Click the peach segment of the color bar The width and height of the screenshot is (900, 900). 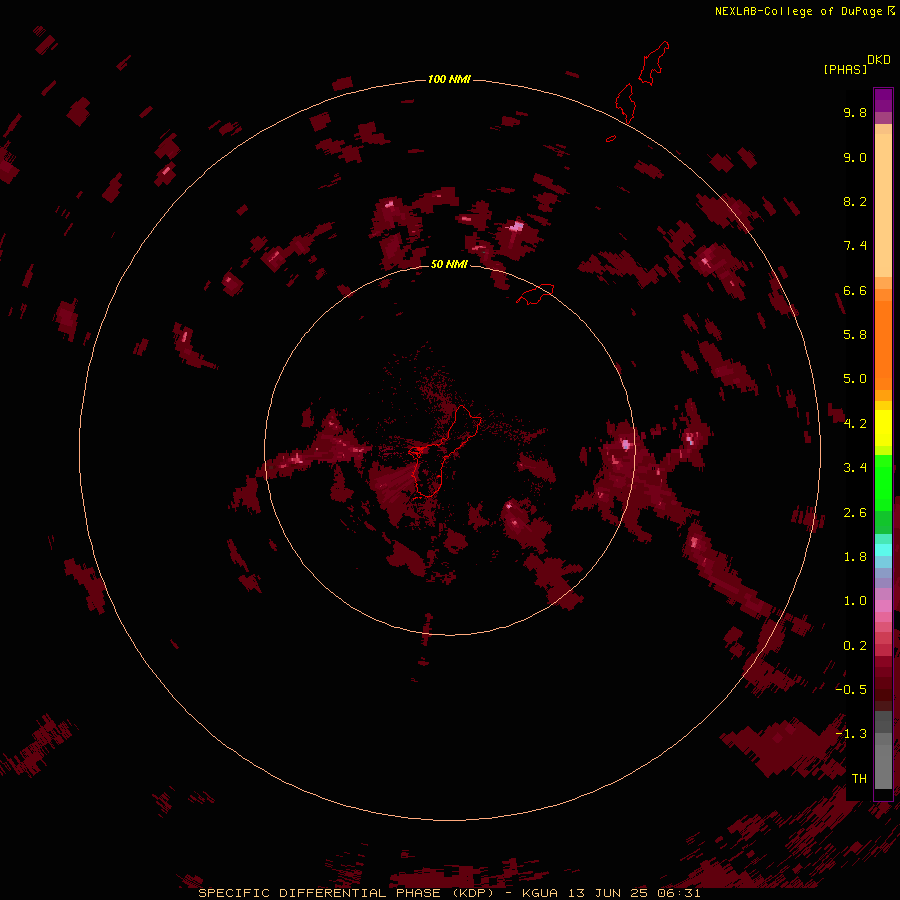[x=883, y=205]
